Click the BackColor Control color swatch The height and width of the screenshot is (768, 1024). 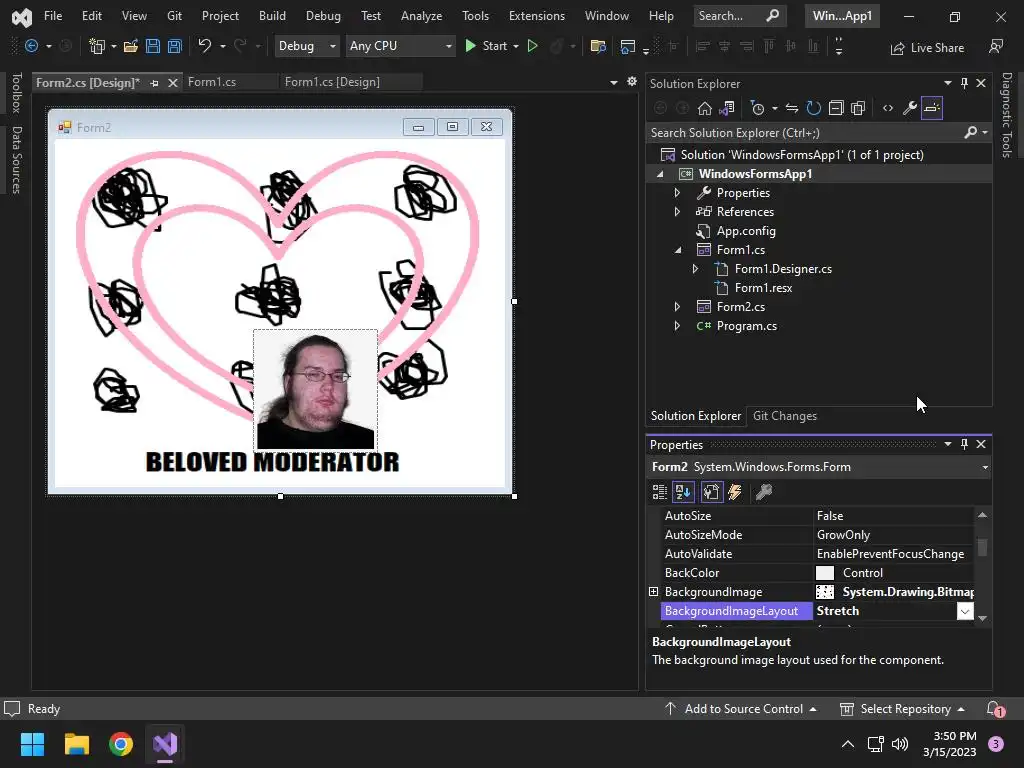(825, 573)
